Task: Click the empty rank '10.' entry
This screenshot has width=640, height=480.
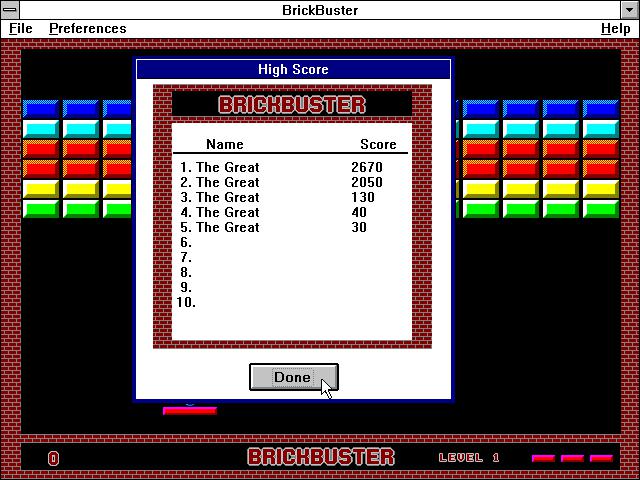Action: pyautogui.click(x=186, y=302)
